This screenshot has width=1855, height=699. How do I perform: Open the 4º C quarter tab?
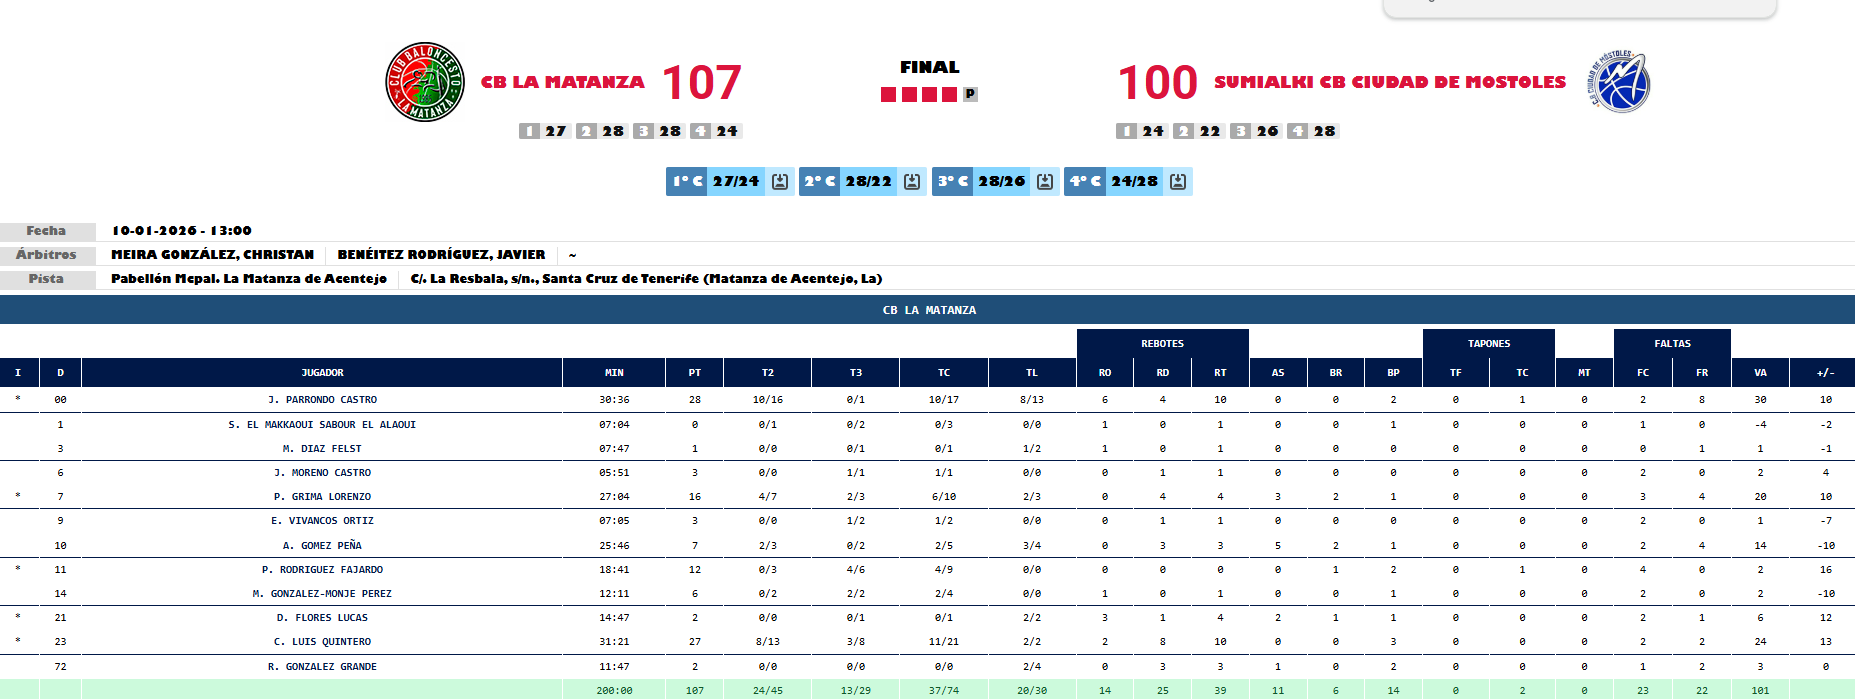click(x=1085, y=181)
